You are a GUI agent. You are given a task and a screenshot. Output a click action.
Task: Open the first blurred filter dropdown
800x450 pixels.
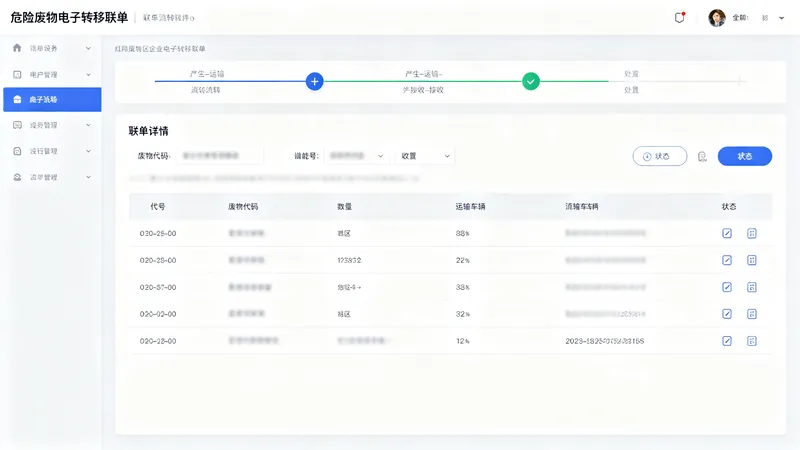356,156
